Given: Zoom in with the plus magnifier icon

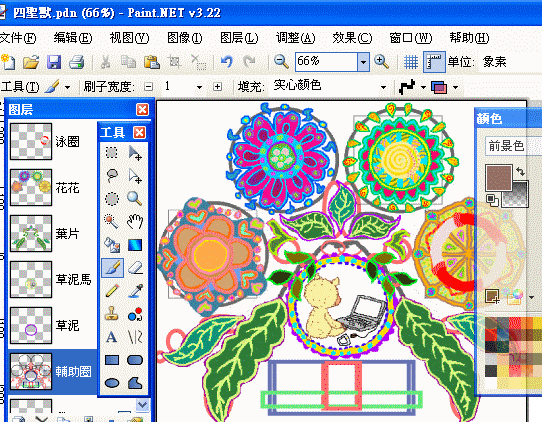Looking at the screenshot, I should tap(382, 62).
